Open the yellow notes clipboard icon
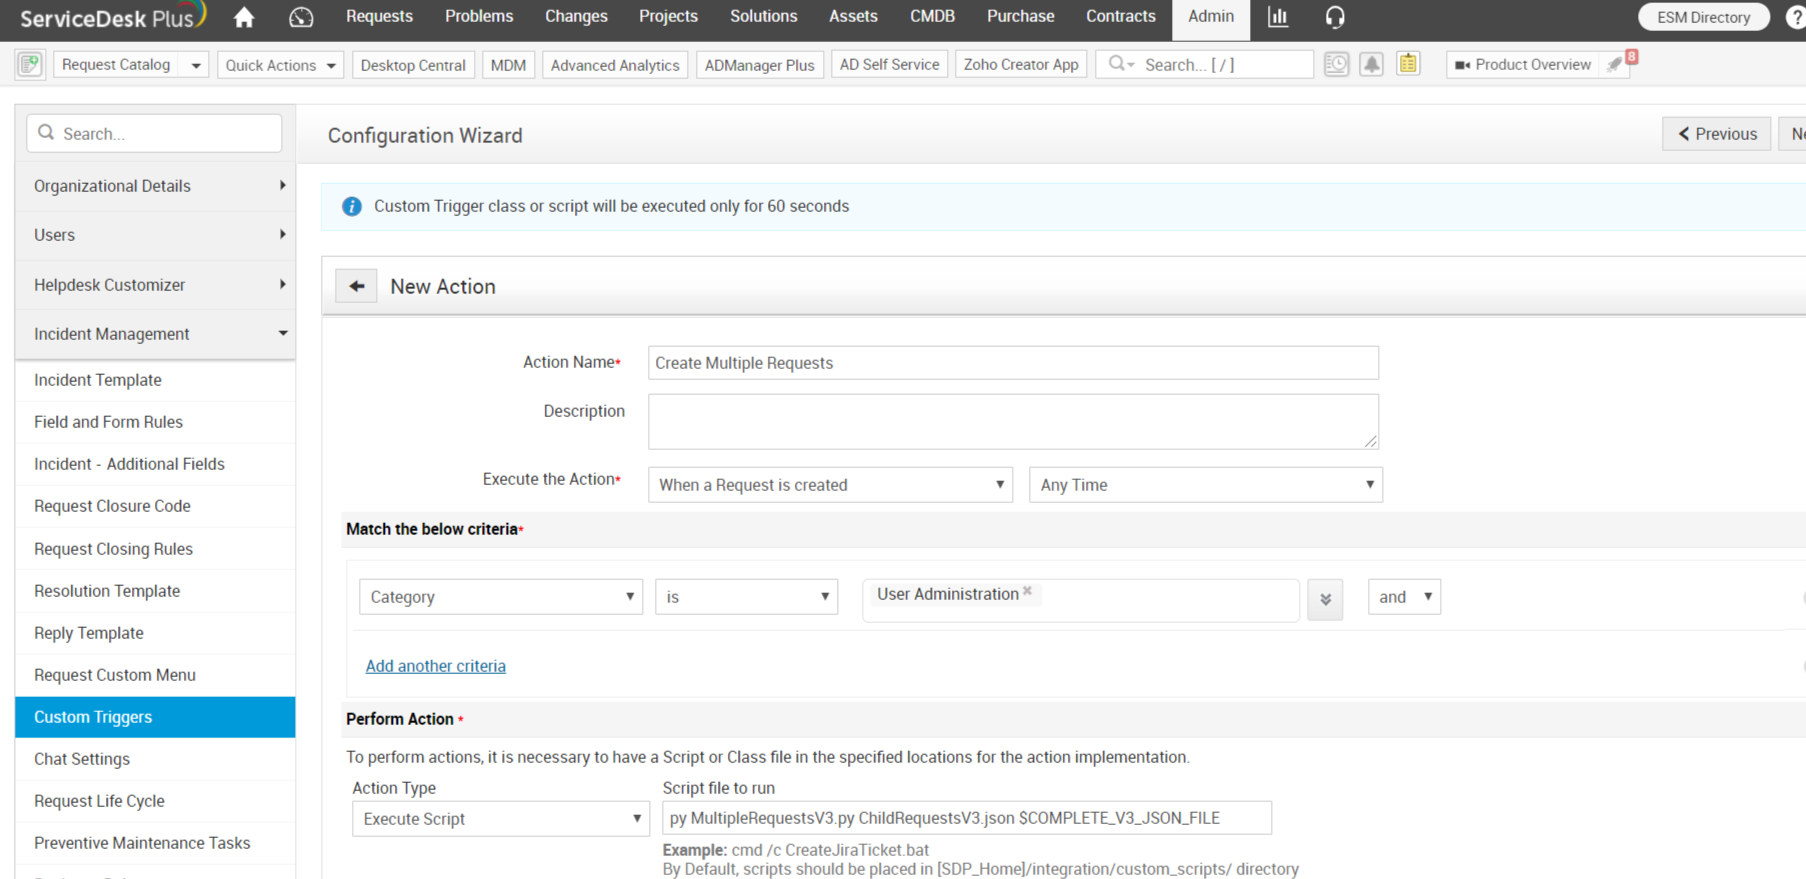 tap(1408, 65)
